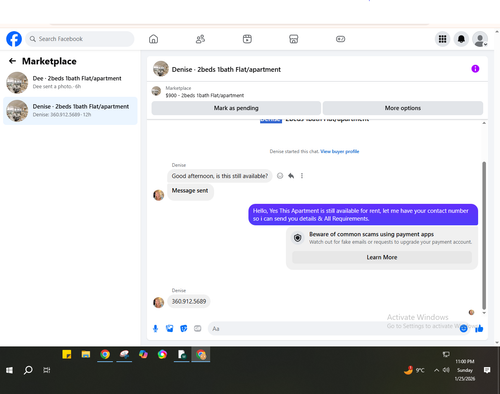Open Task View on the taskbar
The image size is (500, 394).
[x=47, y=370]
